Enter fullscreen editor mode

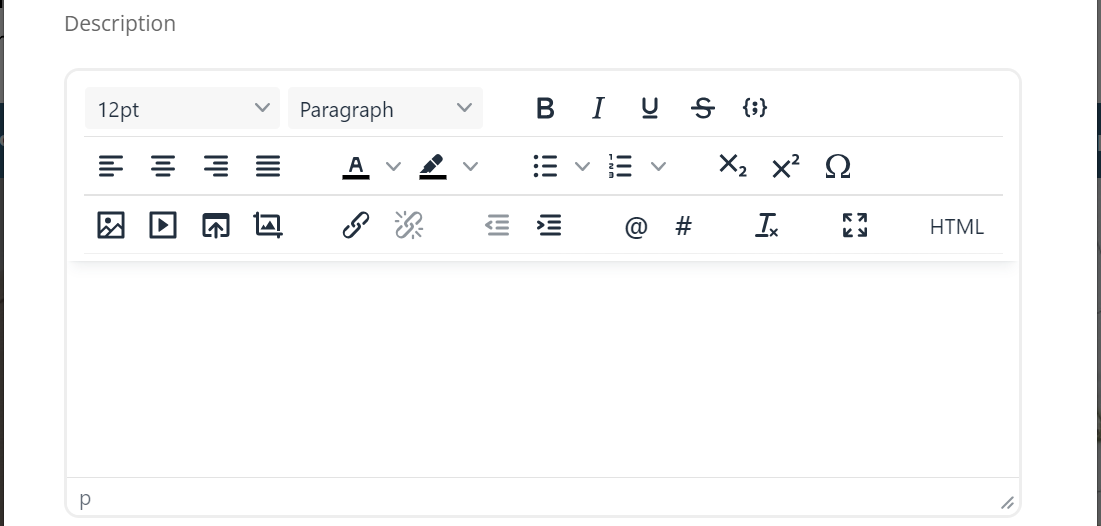coord(855,226)
